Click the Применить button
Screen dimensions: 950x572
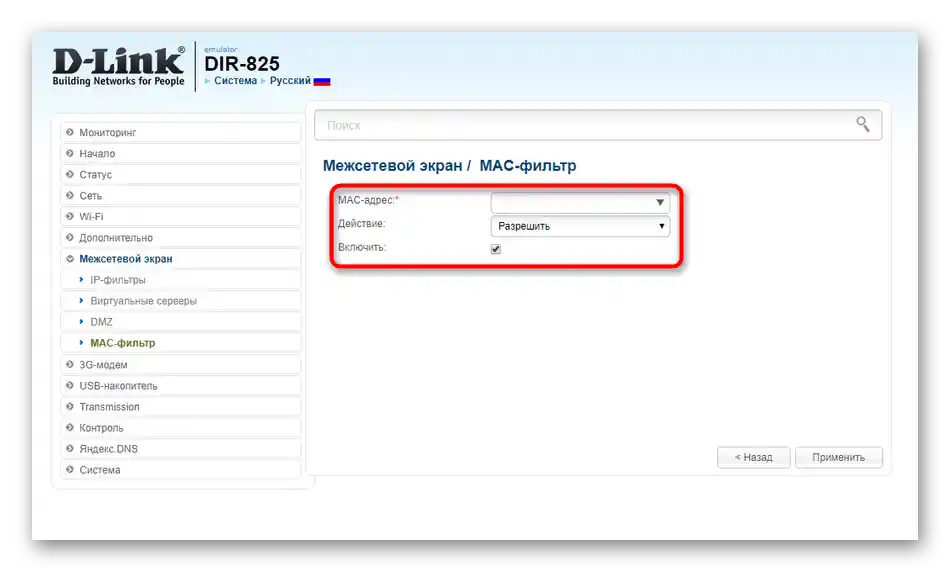coord(839,457)
